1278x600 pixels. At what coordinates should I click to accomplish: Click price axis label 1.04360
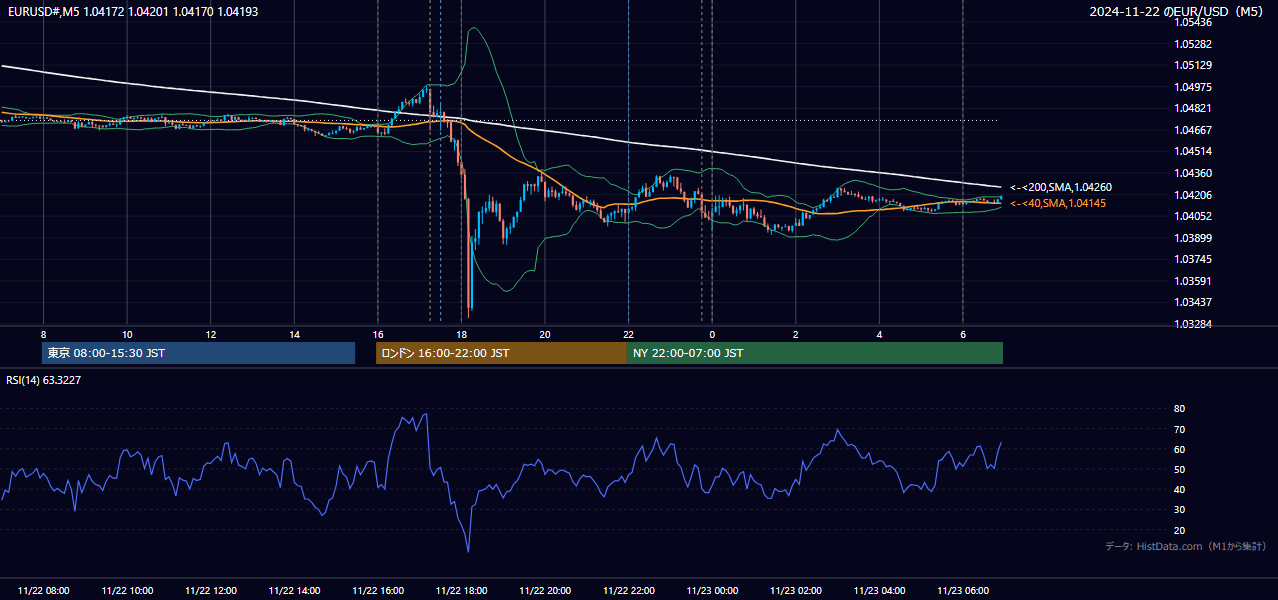pyautogui.click(x=1193, y=173)
